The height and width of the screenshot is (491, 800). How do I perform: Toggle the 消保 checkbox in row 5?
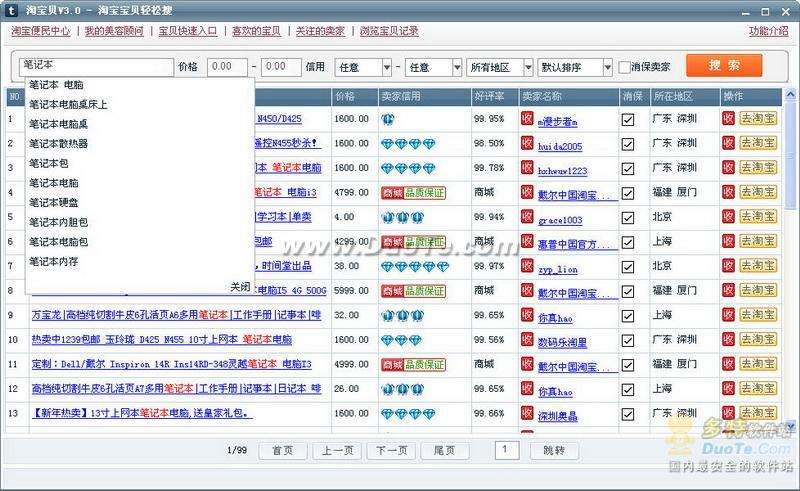click(628, 217)
